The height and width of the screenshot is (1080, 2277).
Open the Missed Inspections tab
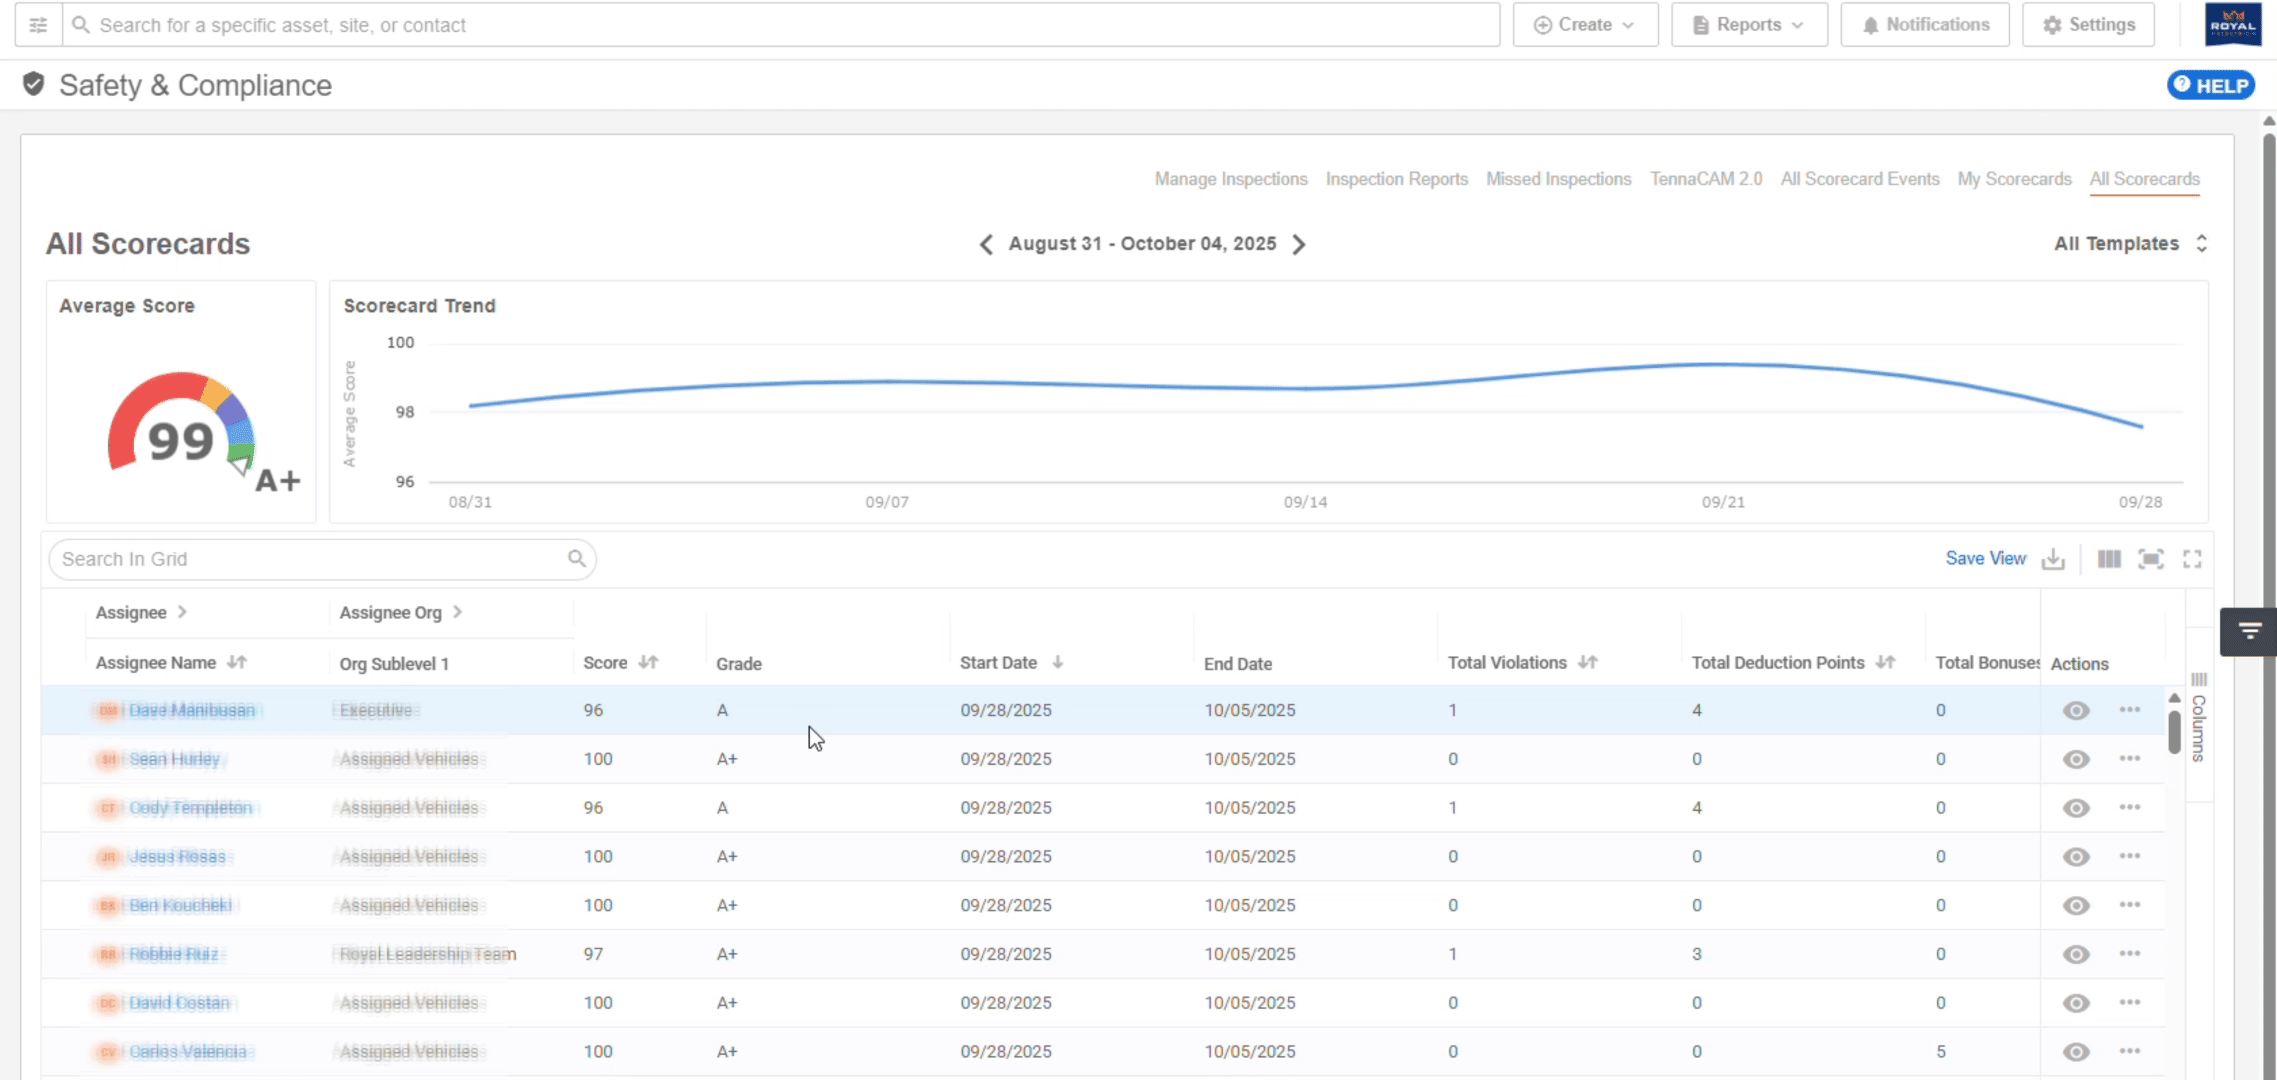pos(1558,179)
